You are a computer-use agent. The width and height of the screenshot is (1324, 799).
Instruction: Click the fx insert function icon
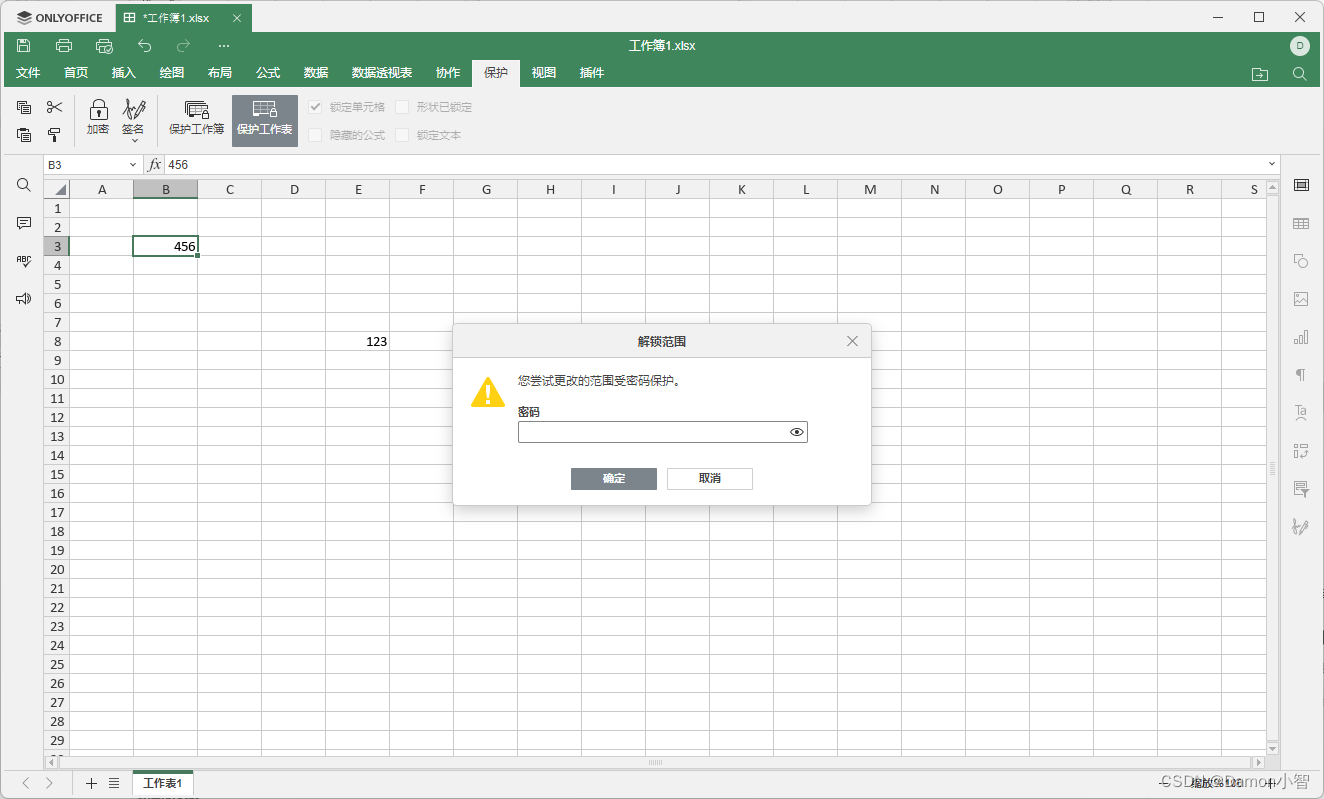coord(155,164)
